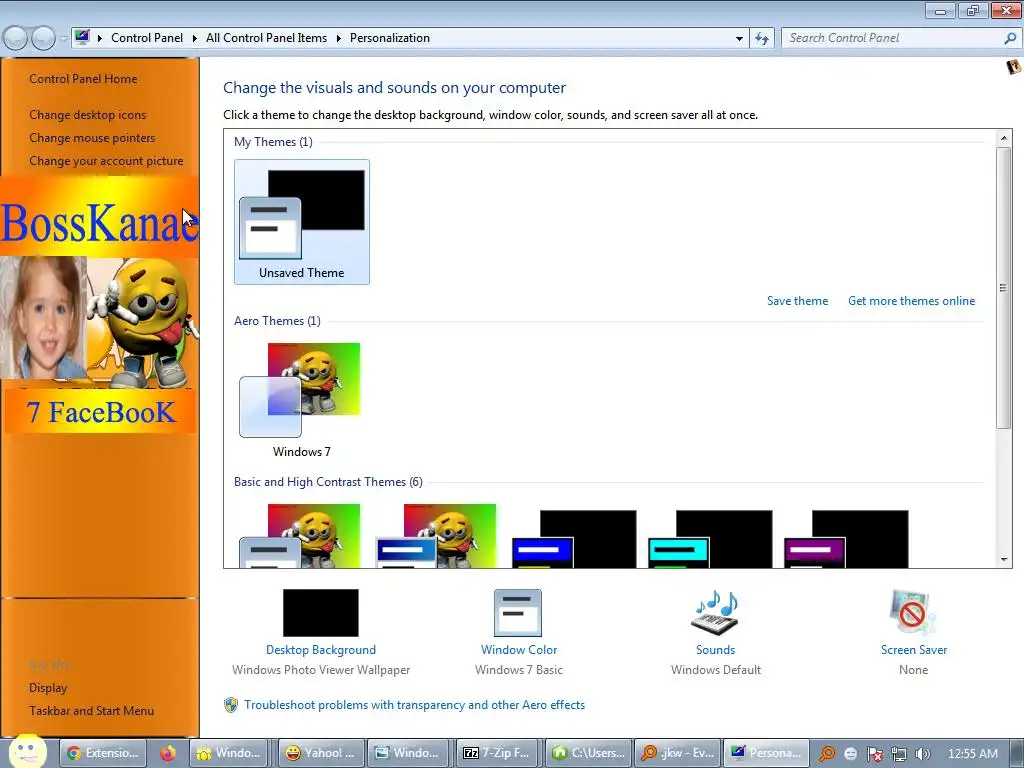Image resolution: width=1024 pixels, height=768 pixels.
Task: Click the Screen Saver link text
Action: click(914, 650)
